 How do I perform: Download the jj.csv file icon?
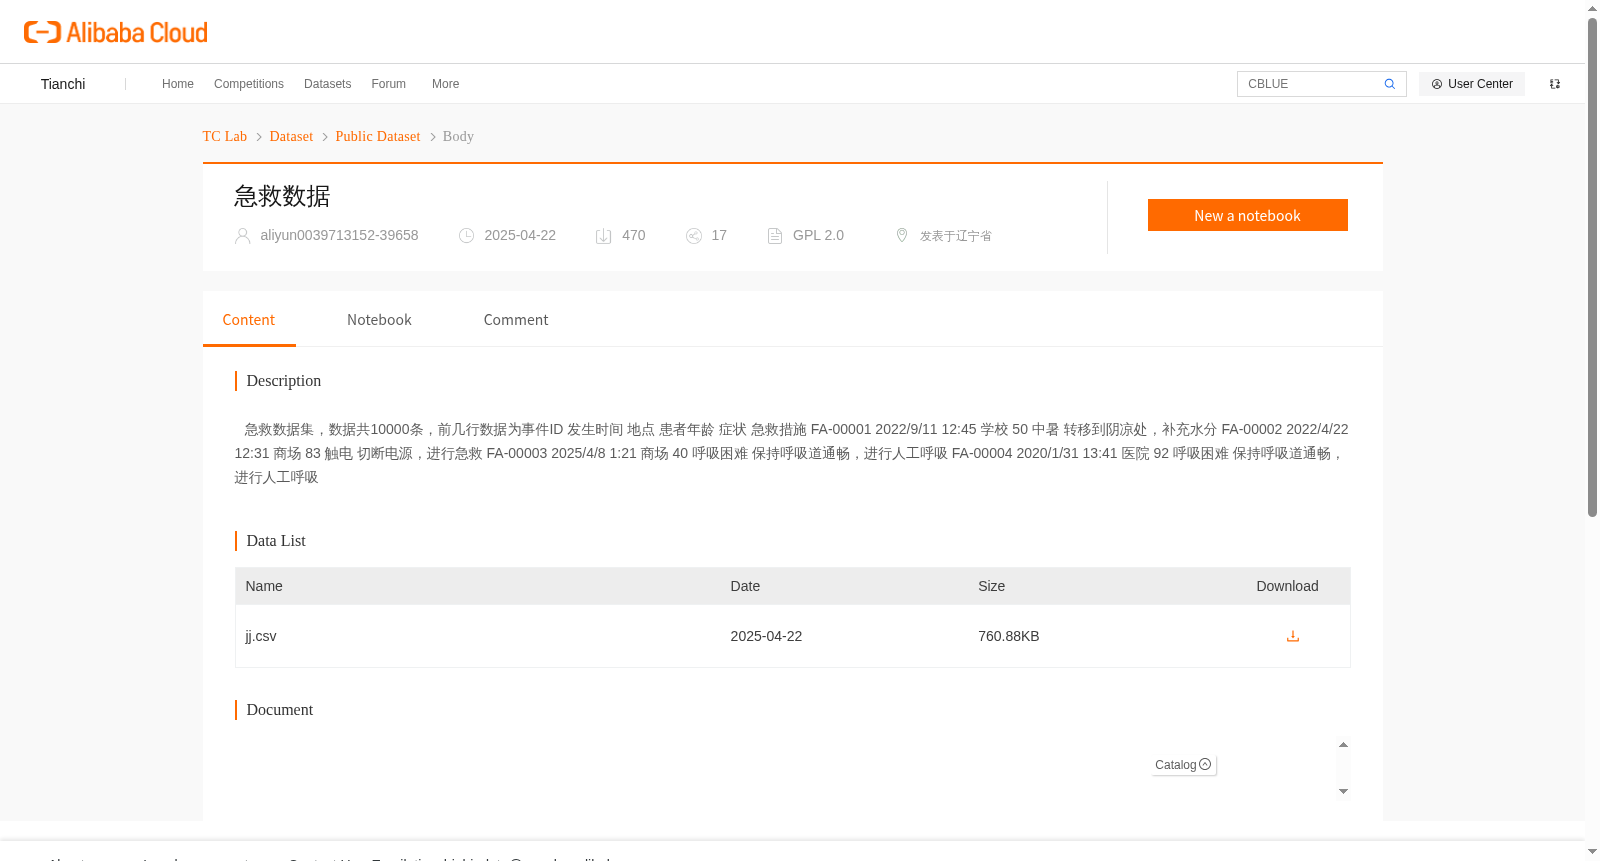coord(1292,636)
